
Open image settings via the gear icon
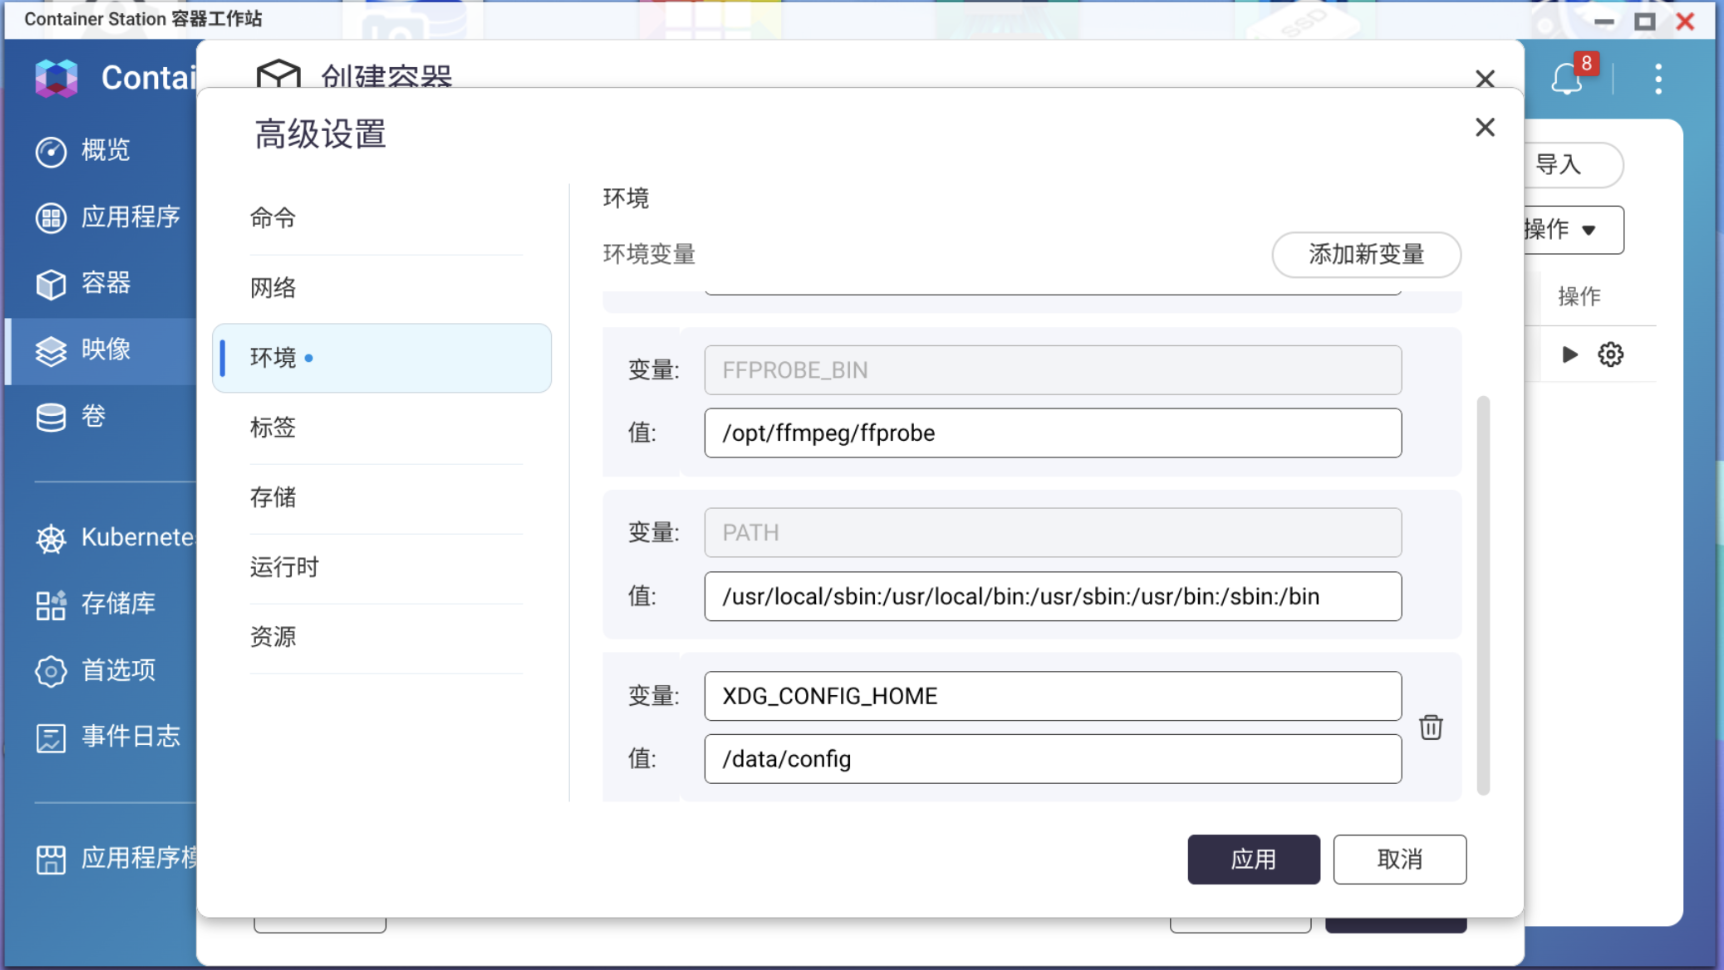[x=1610, y=354]
